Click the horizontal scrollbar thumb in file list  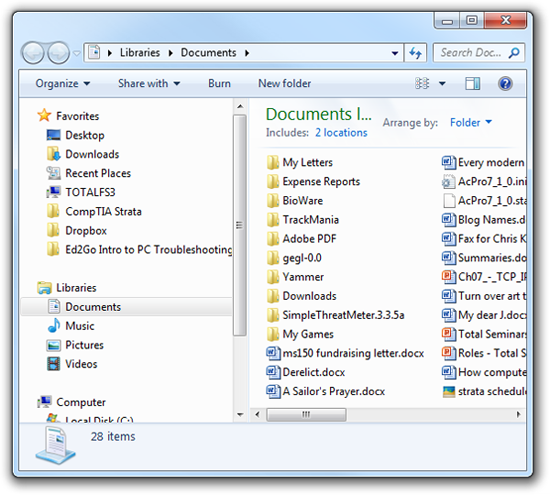point(306,414)
